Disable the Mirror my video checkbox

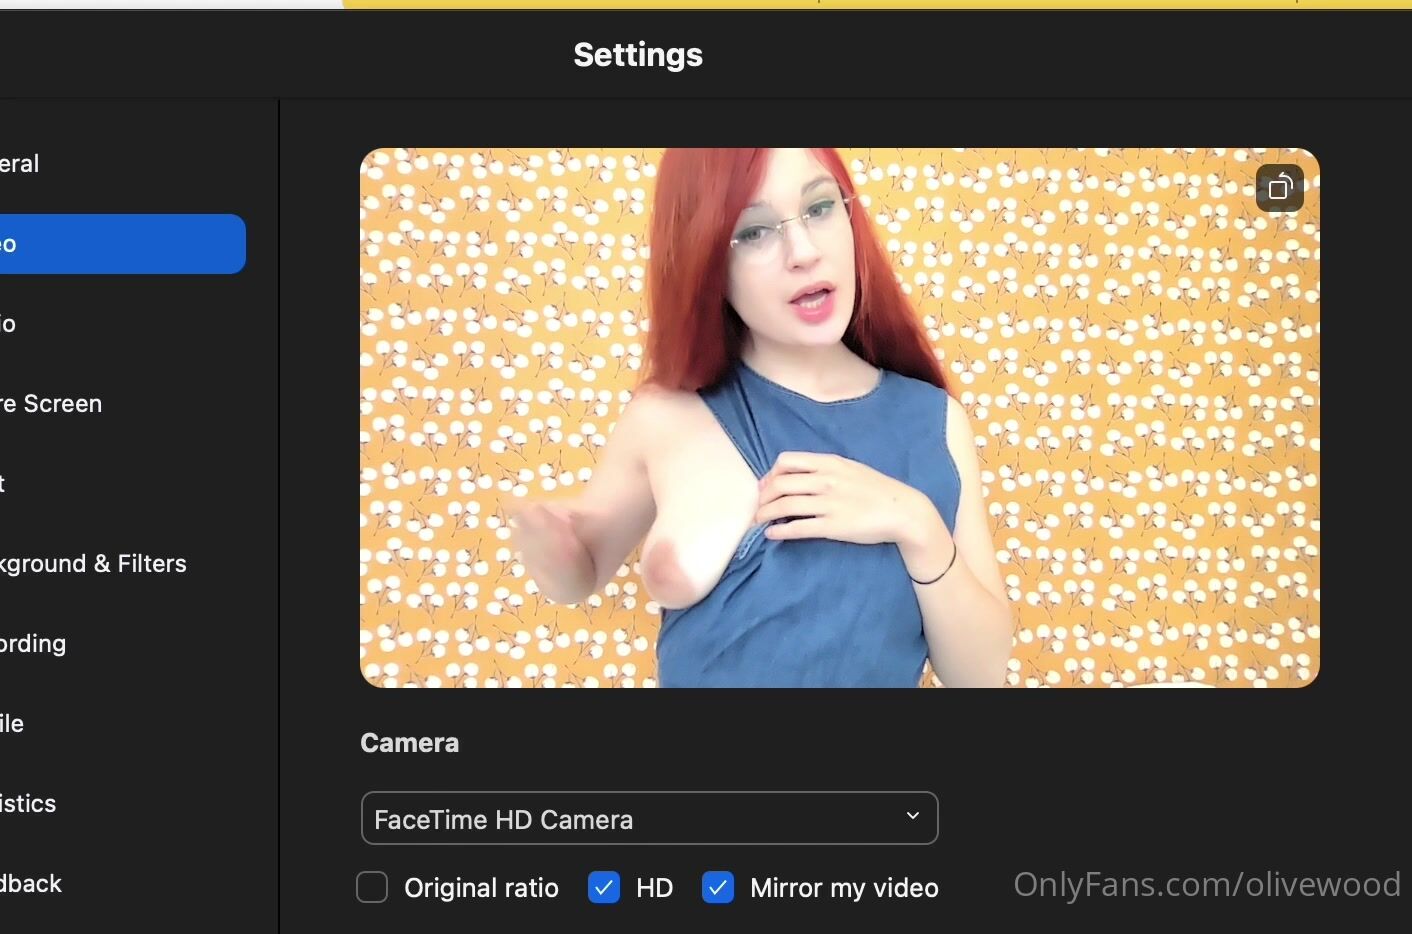(718, 887)
